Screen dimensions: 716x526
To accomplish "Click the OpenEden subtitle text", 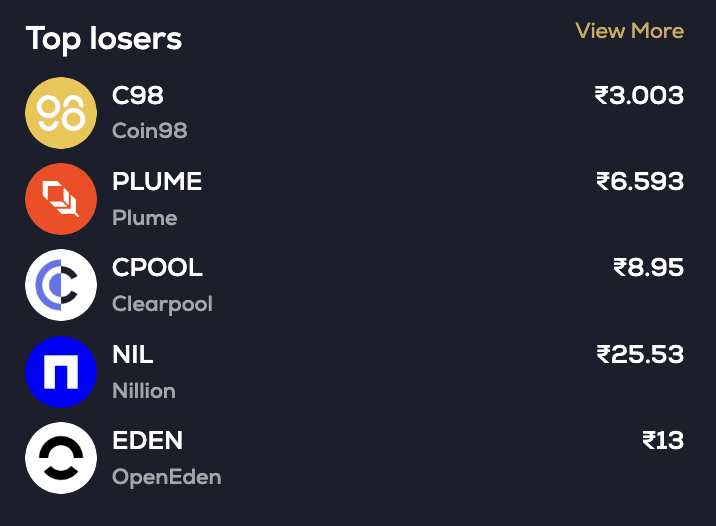I will pos(166,477).
